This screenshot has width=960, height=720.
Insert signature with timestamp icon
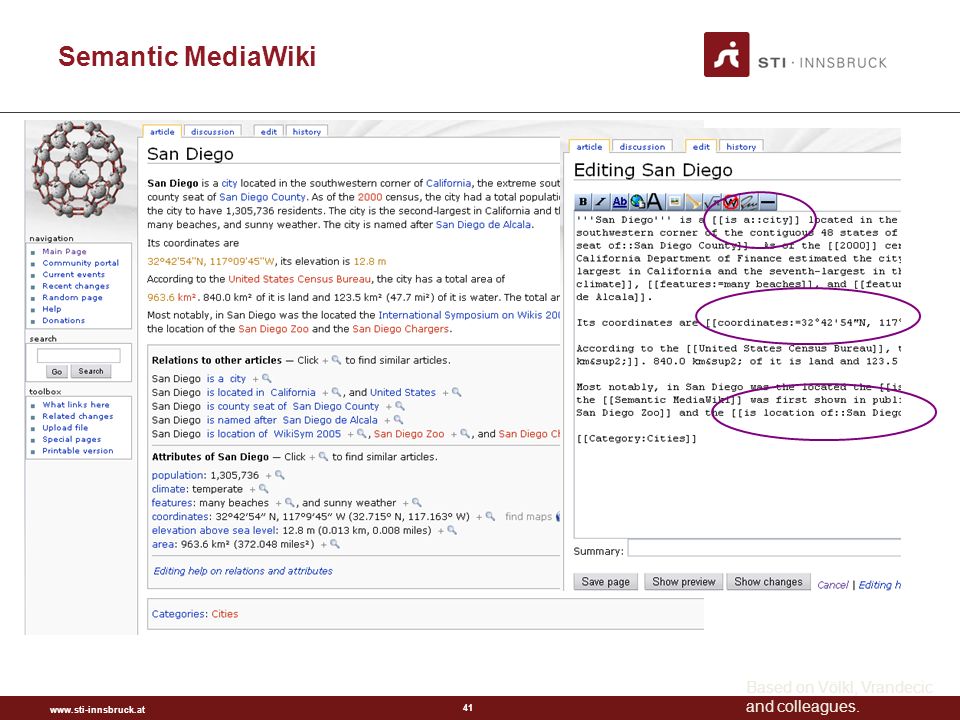749,201
